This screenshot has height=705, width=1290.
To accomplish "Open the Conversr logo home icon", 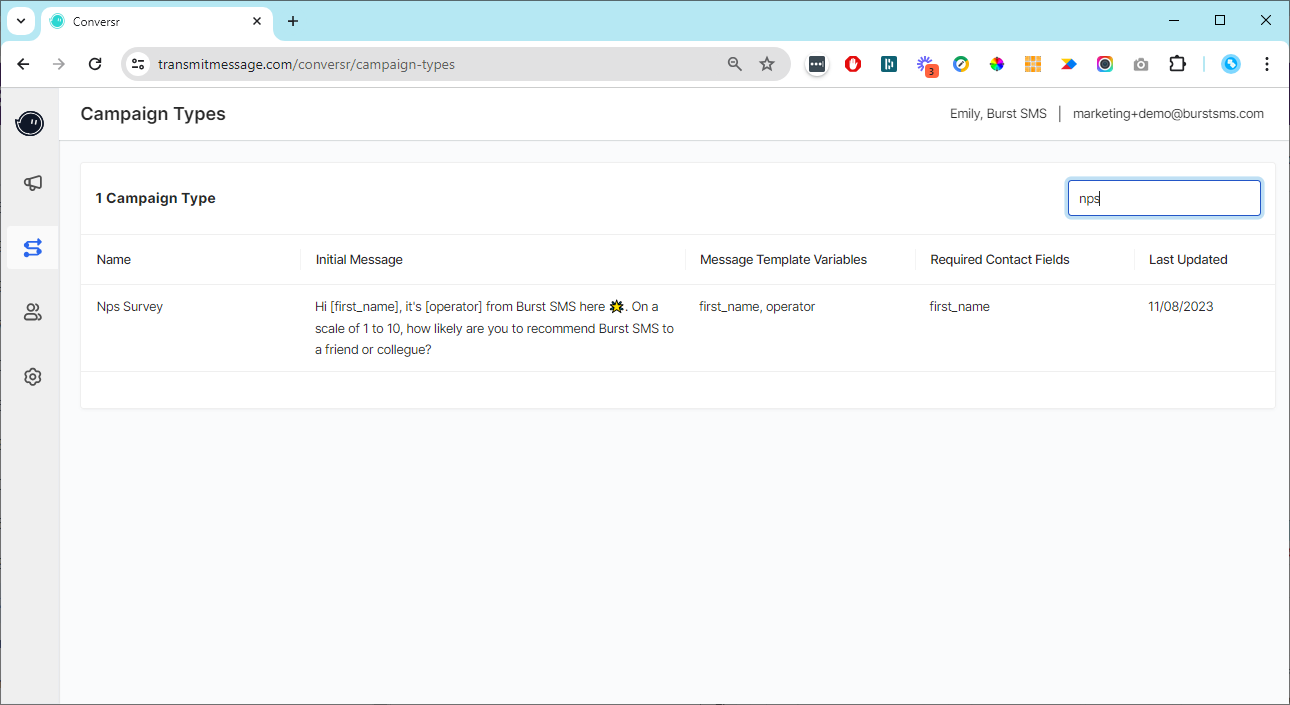I will (30, 123).
